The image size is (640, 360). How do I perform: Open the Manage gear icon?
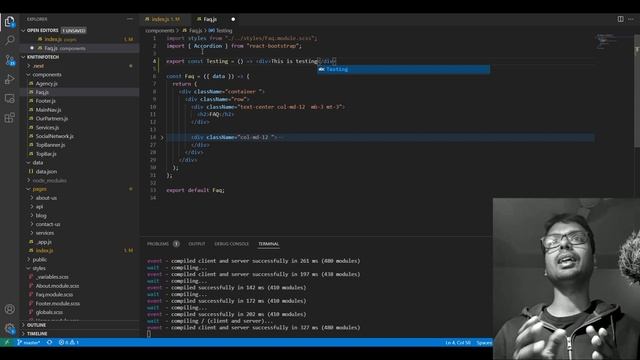point(9,328)
